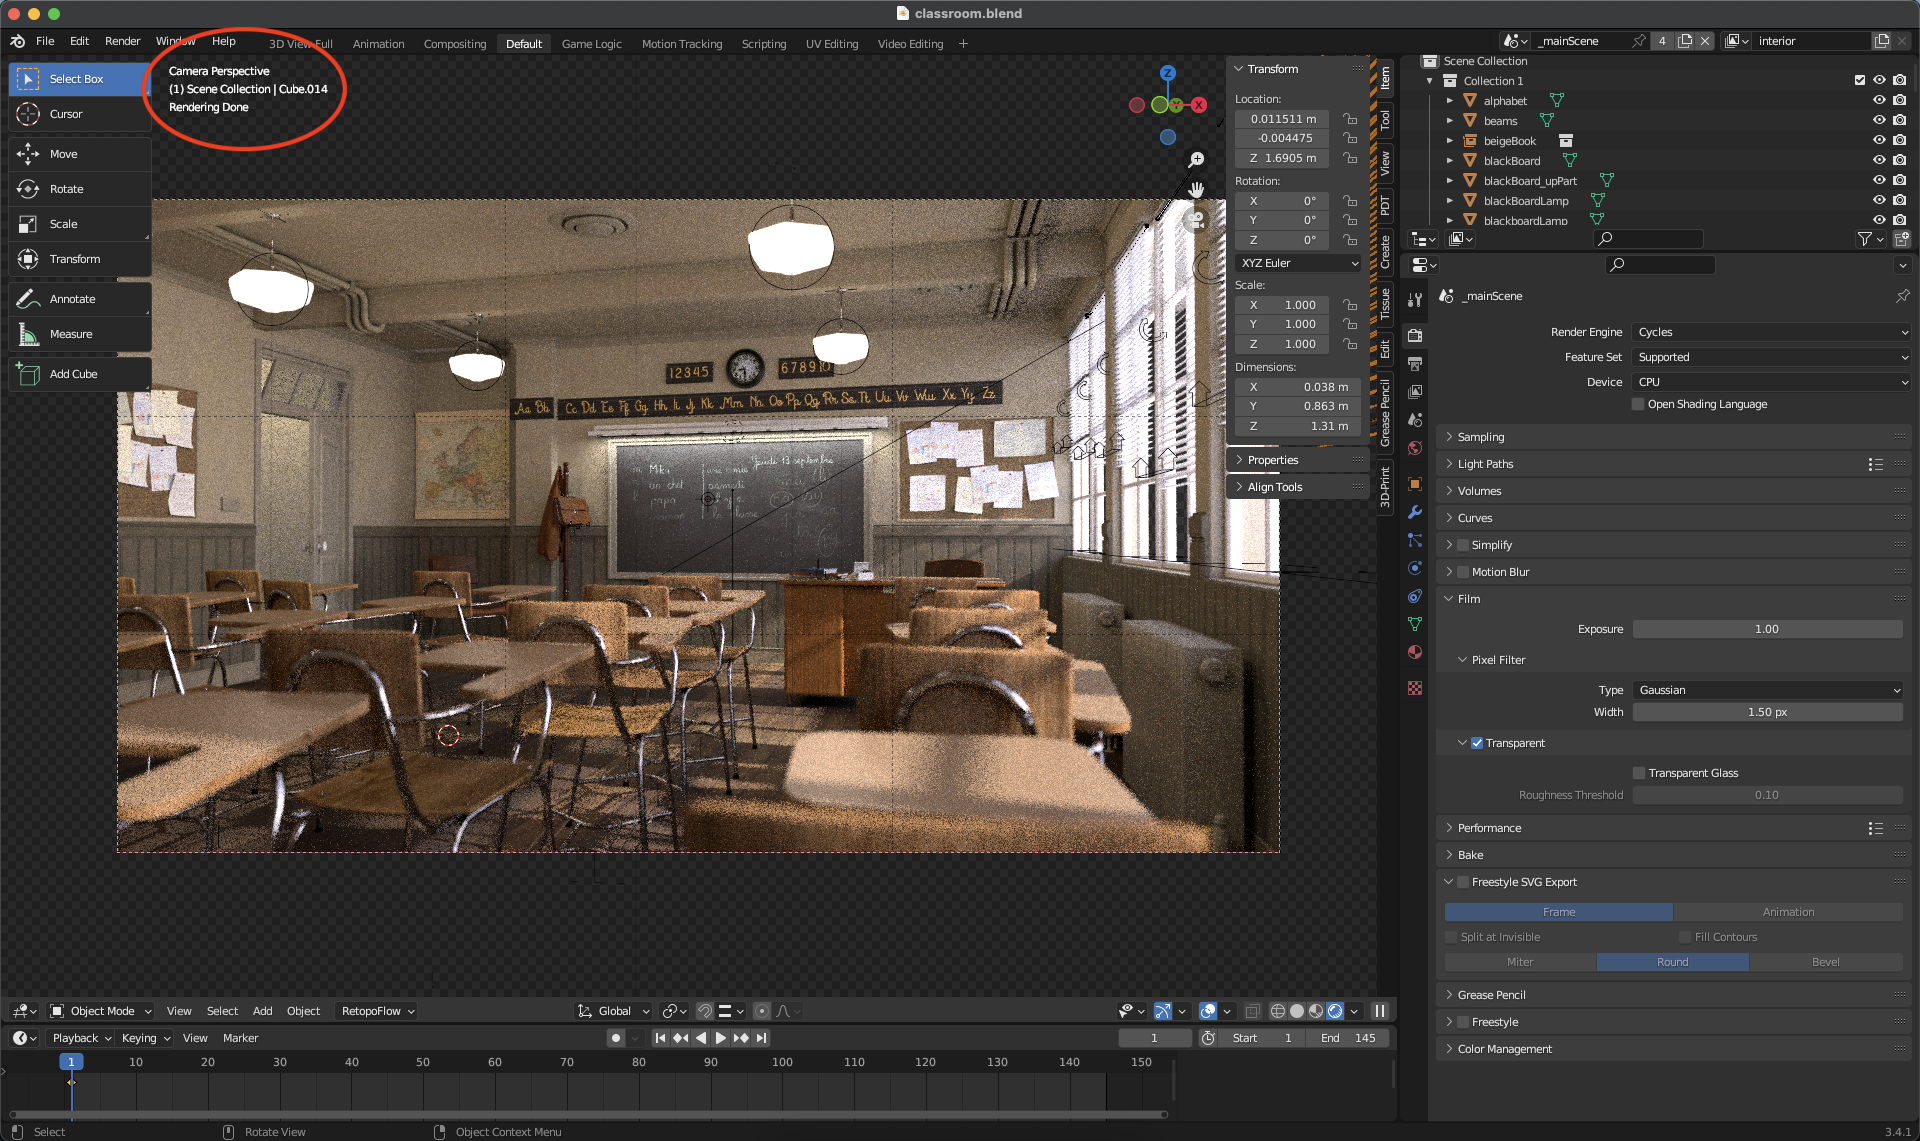Image resolution: width=1920 pixels, height=1141 pixels.
Task: Uncheck the Transparent film checkbox
Action: (x=1477, y=743)
